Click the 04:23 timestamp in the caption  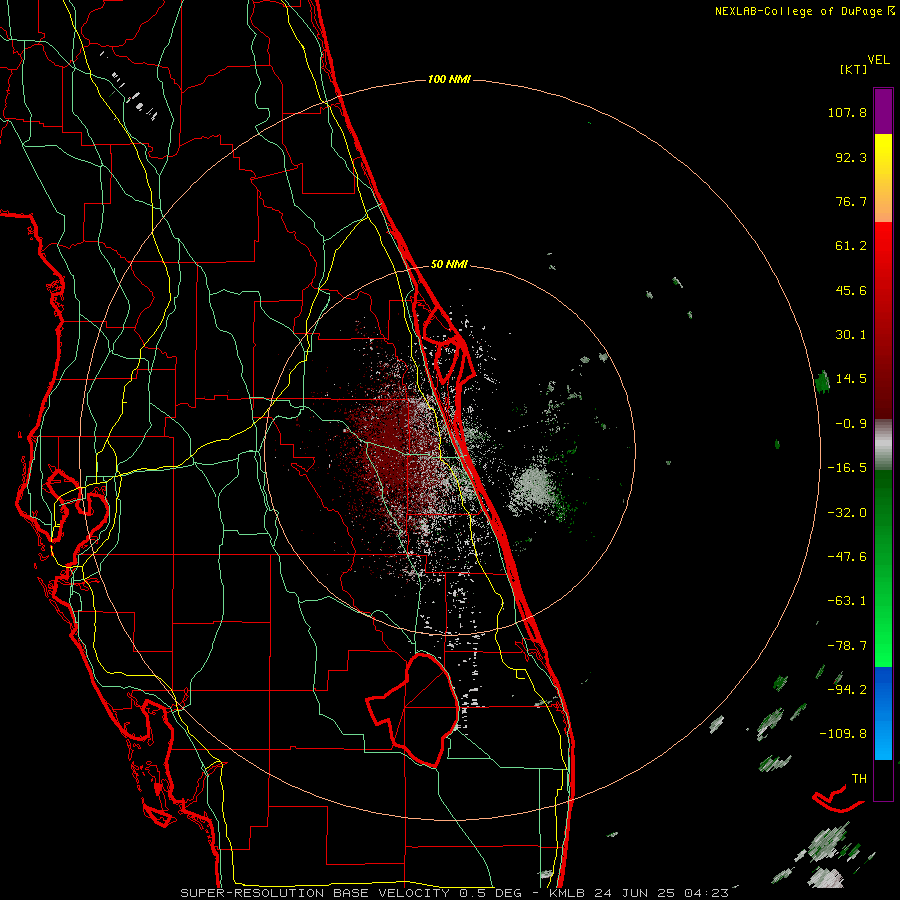(707, 893)
